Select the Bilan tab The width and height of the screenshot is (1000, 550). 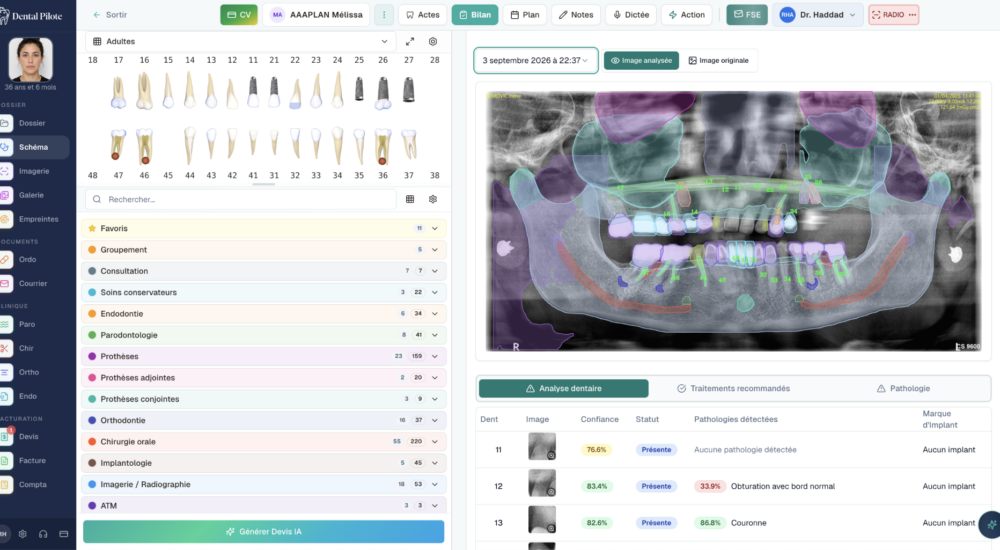pos(475,15)
